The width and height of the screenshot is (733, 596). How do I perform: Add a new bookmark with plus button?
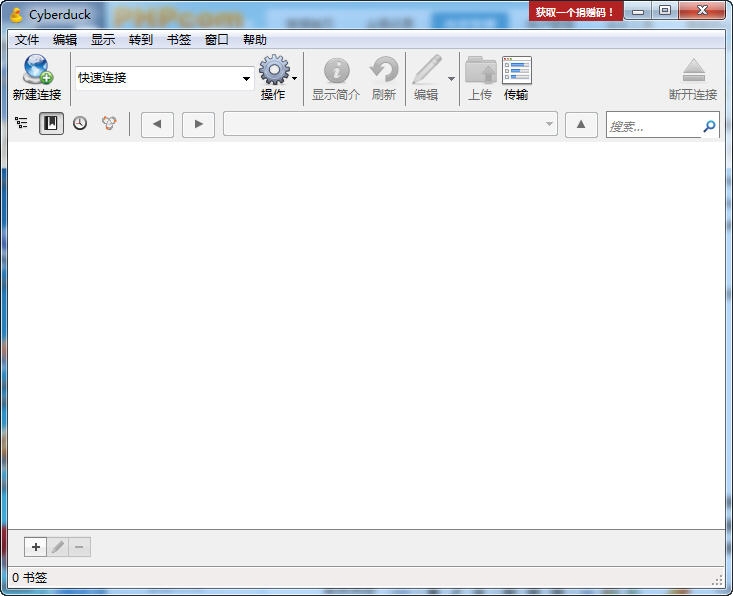(x=36, y=547)
